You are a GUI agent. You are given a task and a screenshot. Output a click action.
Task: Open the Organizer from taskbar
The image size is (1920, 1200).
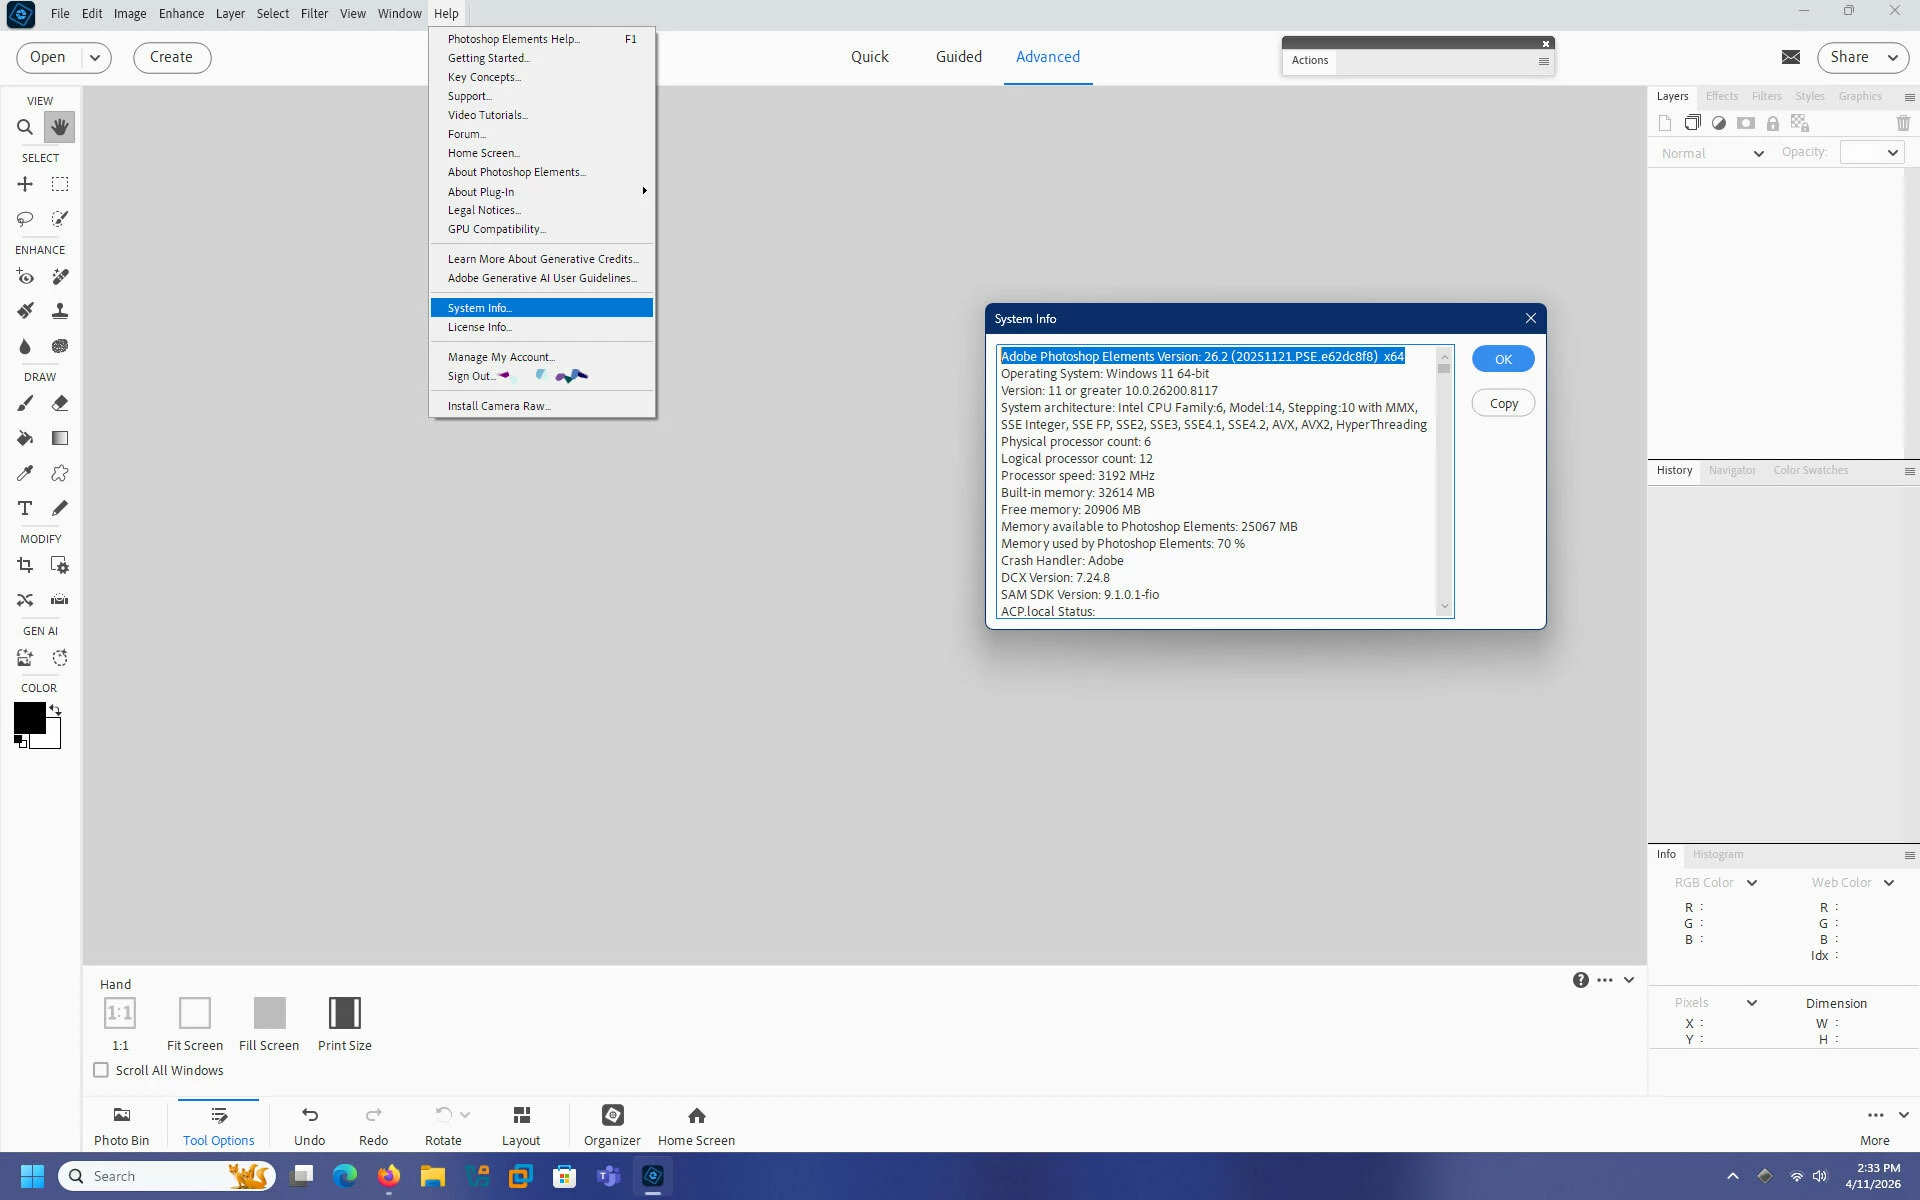(x=612, y=1124)
